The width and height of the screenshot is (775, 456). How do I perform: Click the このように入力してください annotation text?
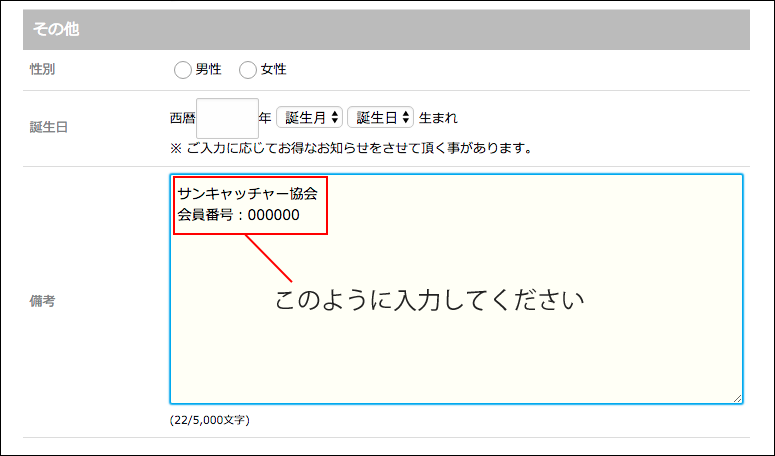tap(429, 300)
